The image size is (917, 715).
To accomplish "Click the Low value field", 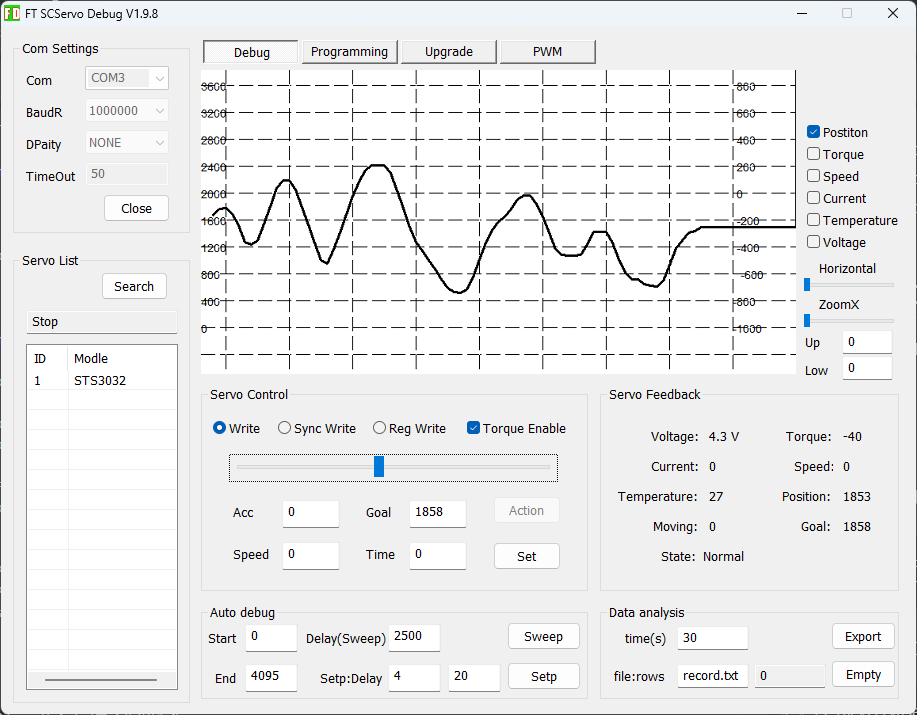I will click(x=867, y=368).
